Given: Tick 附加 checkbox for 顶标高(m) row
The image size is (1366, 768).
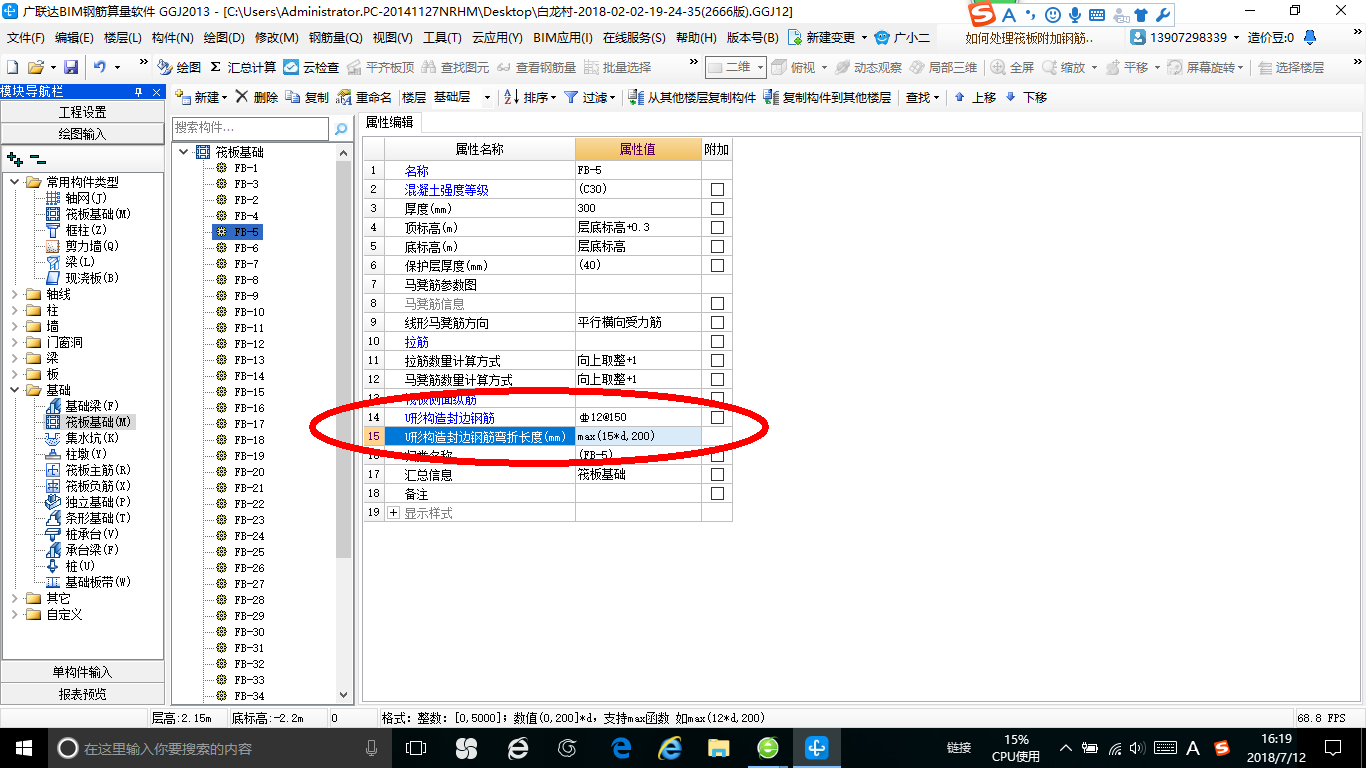Looking at the screenshot, I should coord(717,227).
